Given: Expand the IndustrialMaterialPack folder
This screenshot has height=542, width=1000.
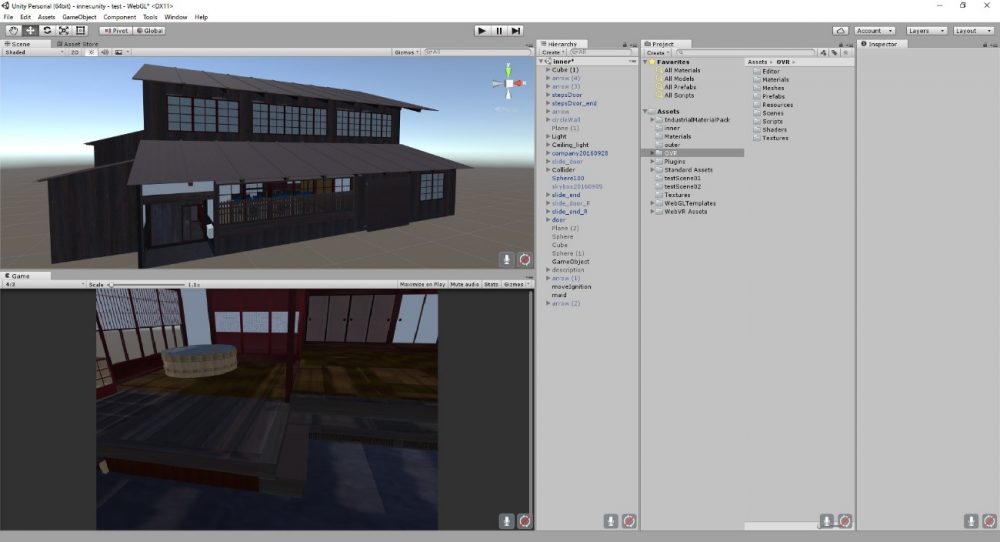Looking at the screenshot, I should pyautogui.click(x=655, y=120).
